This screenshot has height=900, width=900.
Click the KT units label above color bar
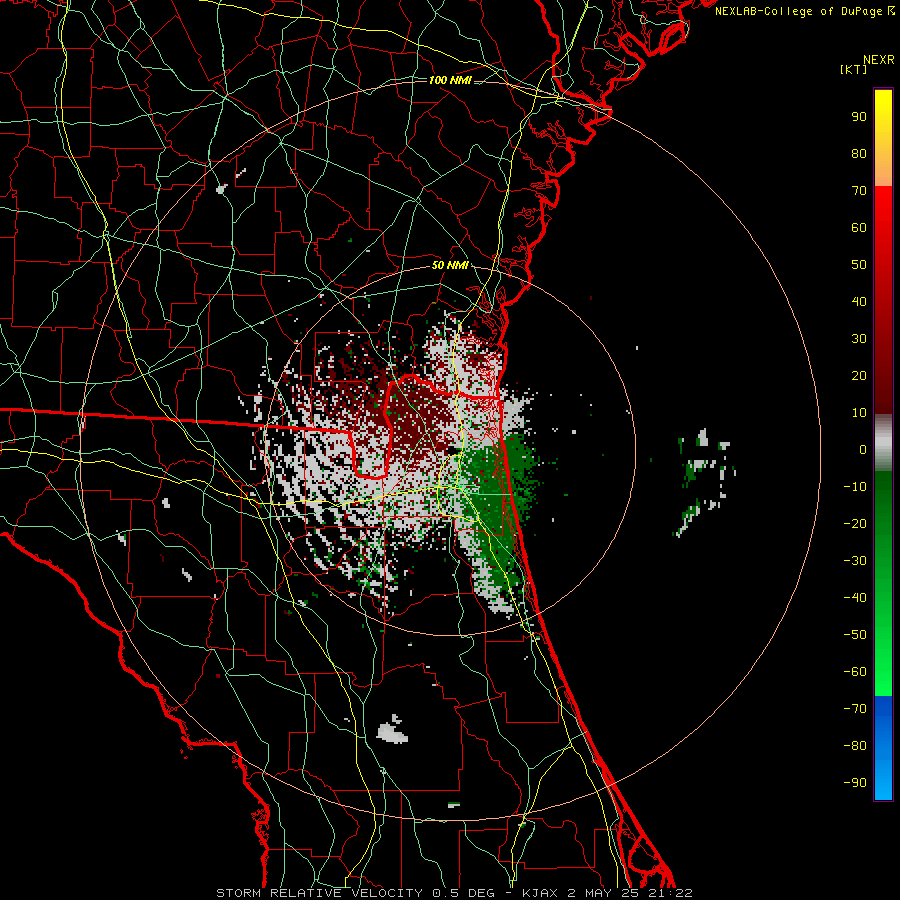[x=854, y=69]
